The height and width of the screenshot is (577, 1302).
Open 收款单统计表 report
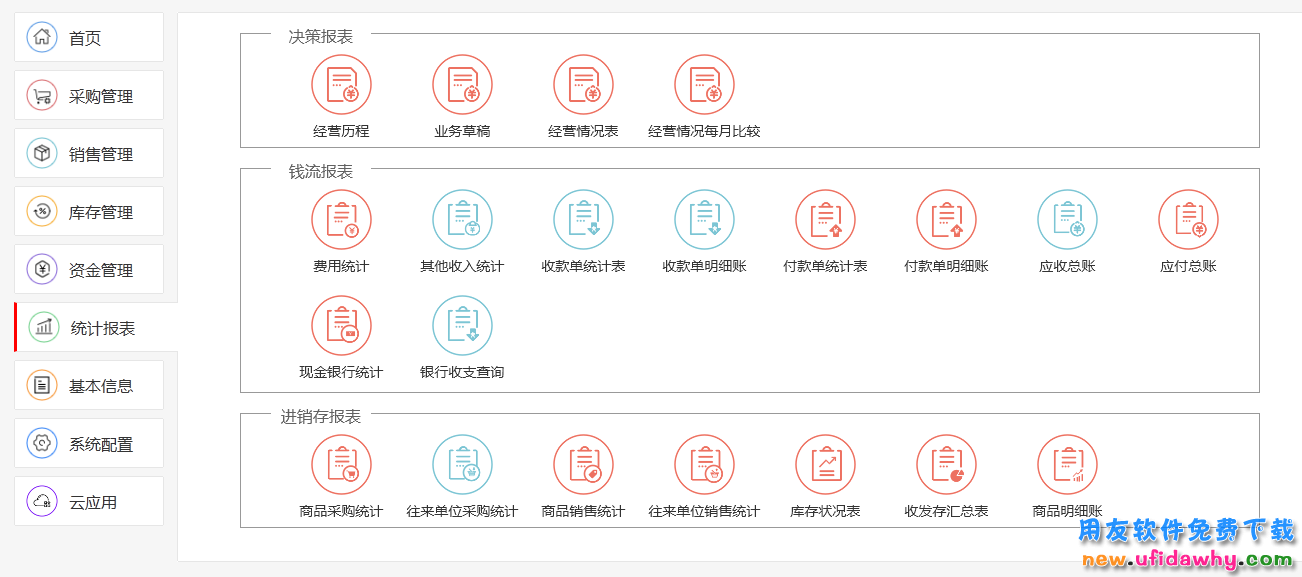pos(583,220)
